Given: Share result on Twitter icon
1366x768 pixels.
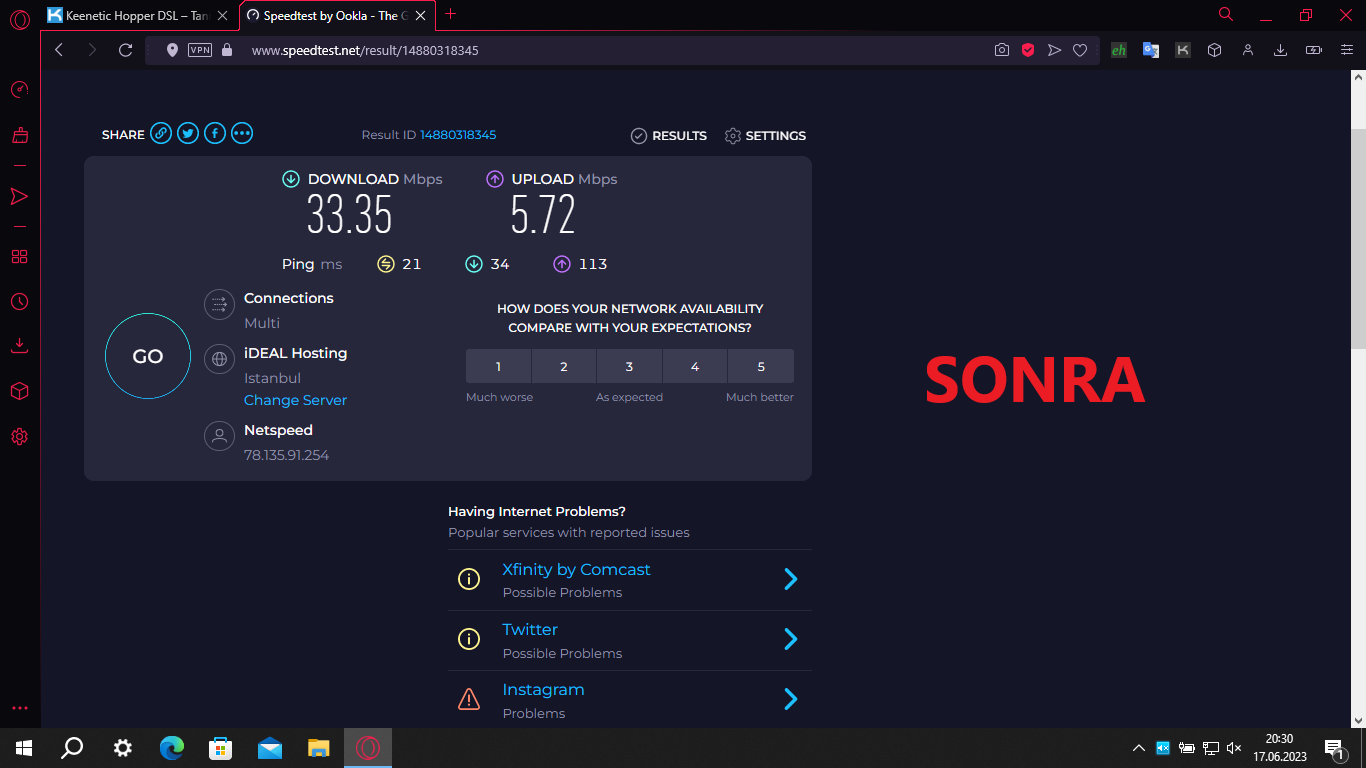Looking at the screenshot, I should coord(188,133).
